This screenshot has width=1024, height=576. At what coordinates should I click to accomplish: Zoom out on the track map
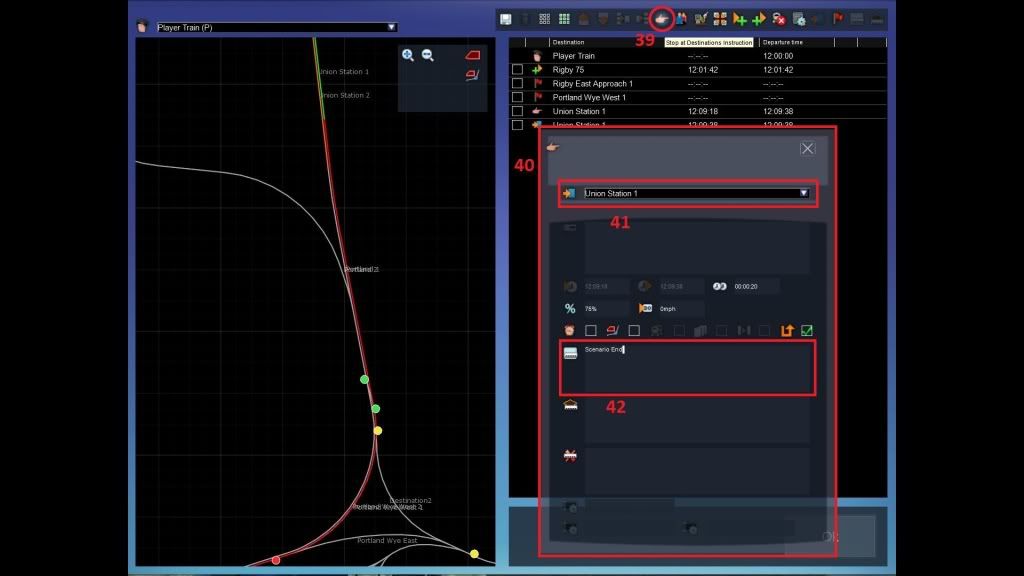tap(428, 56)
